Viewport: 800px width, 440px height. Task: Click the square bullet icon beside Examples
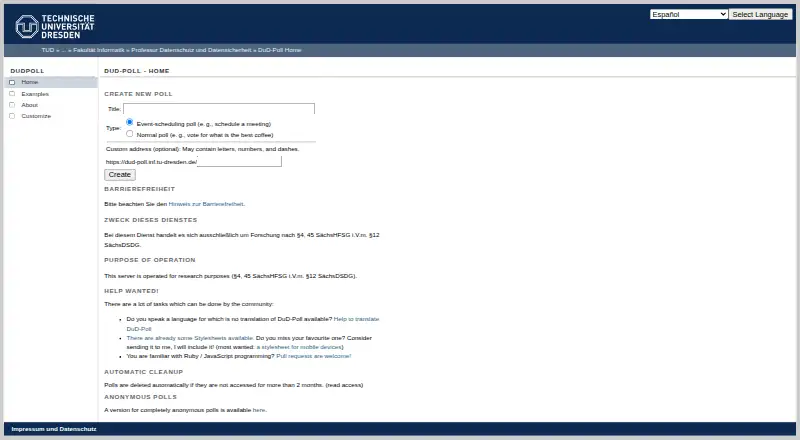point(12,94)
